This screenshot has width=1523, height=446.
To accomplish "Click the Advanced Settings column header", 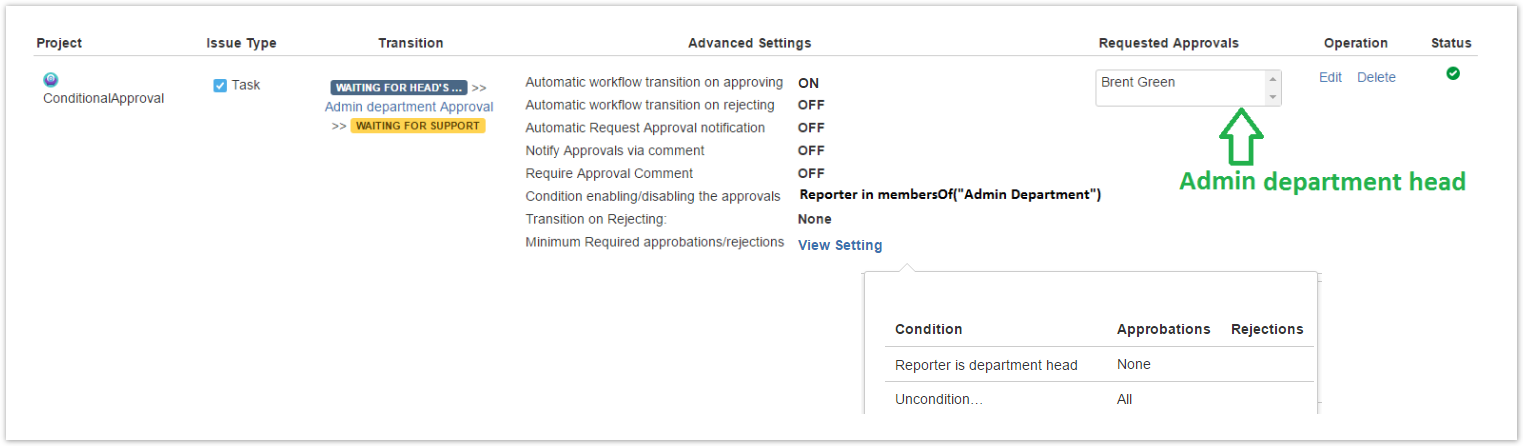I will (749, 43).
